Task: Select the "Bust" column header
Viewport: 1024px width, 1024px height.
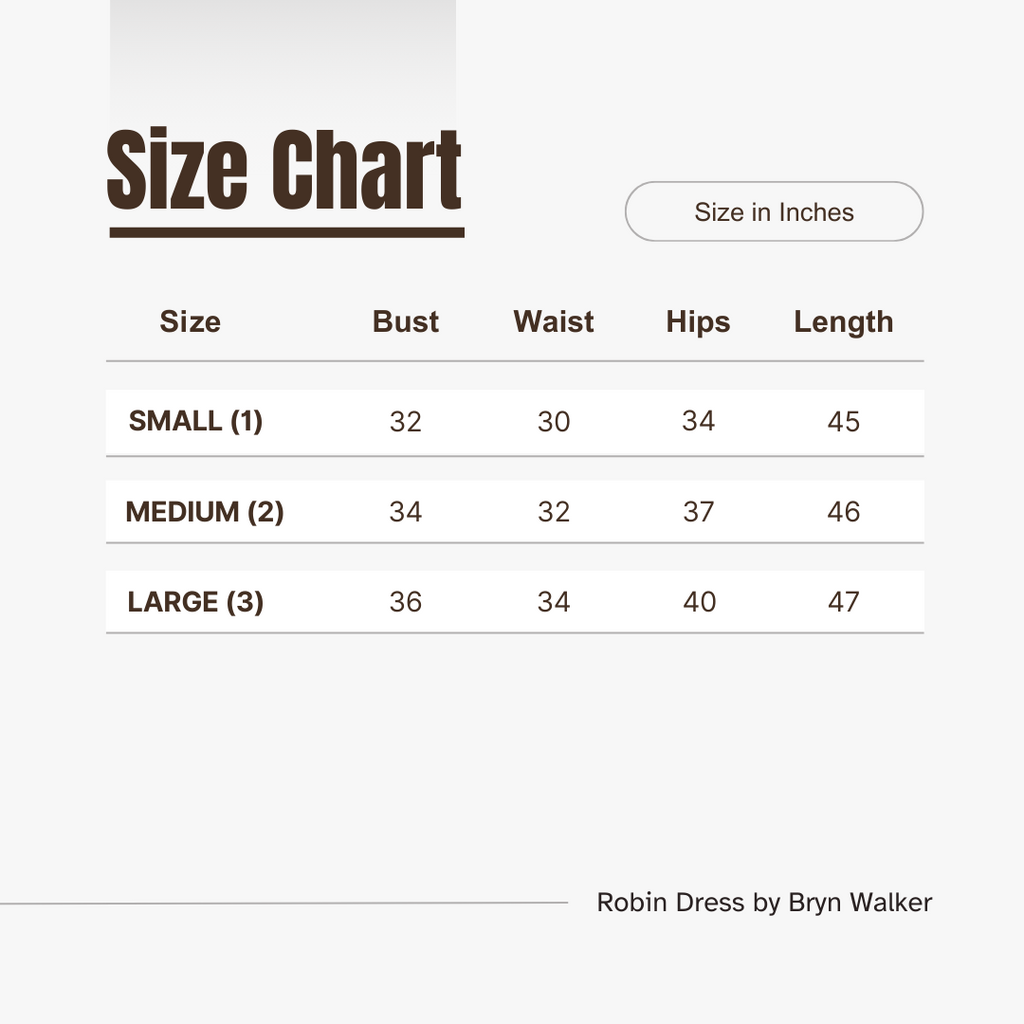Action: click(406, 322)
